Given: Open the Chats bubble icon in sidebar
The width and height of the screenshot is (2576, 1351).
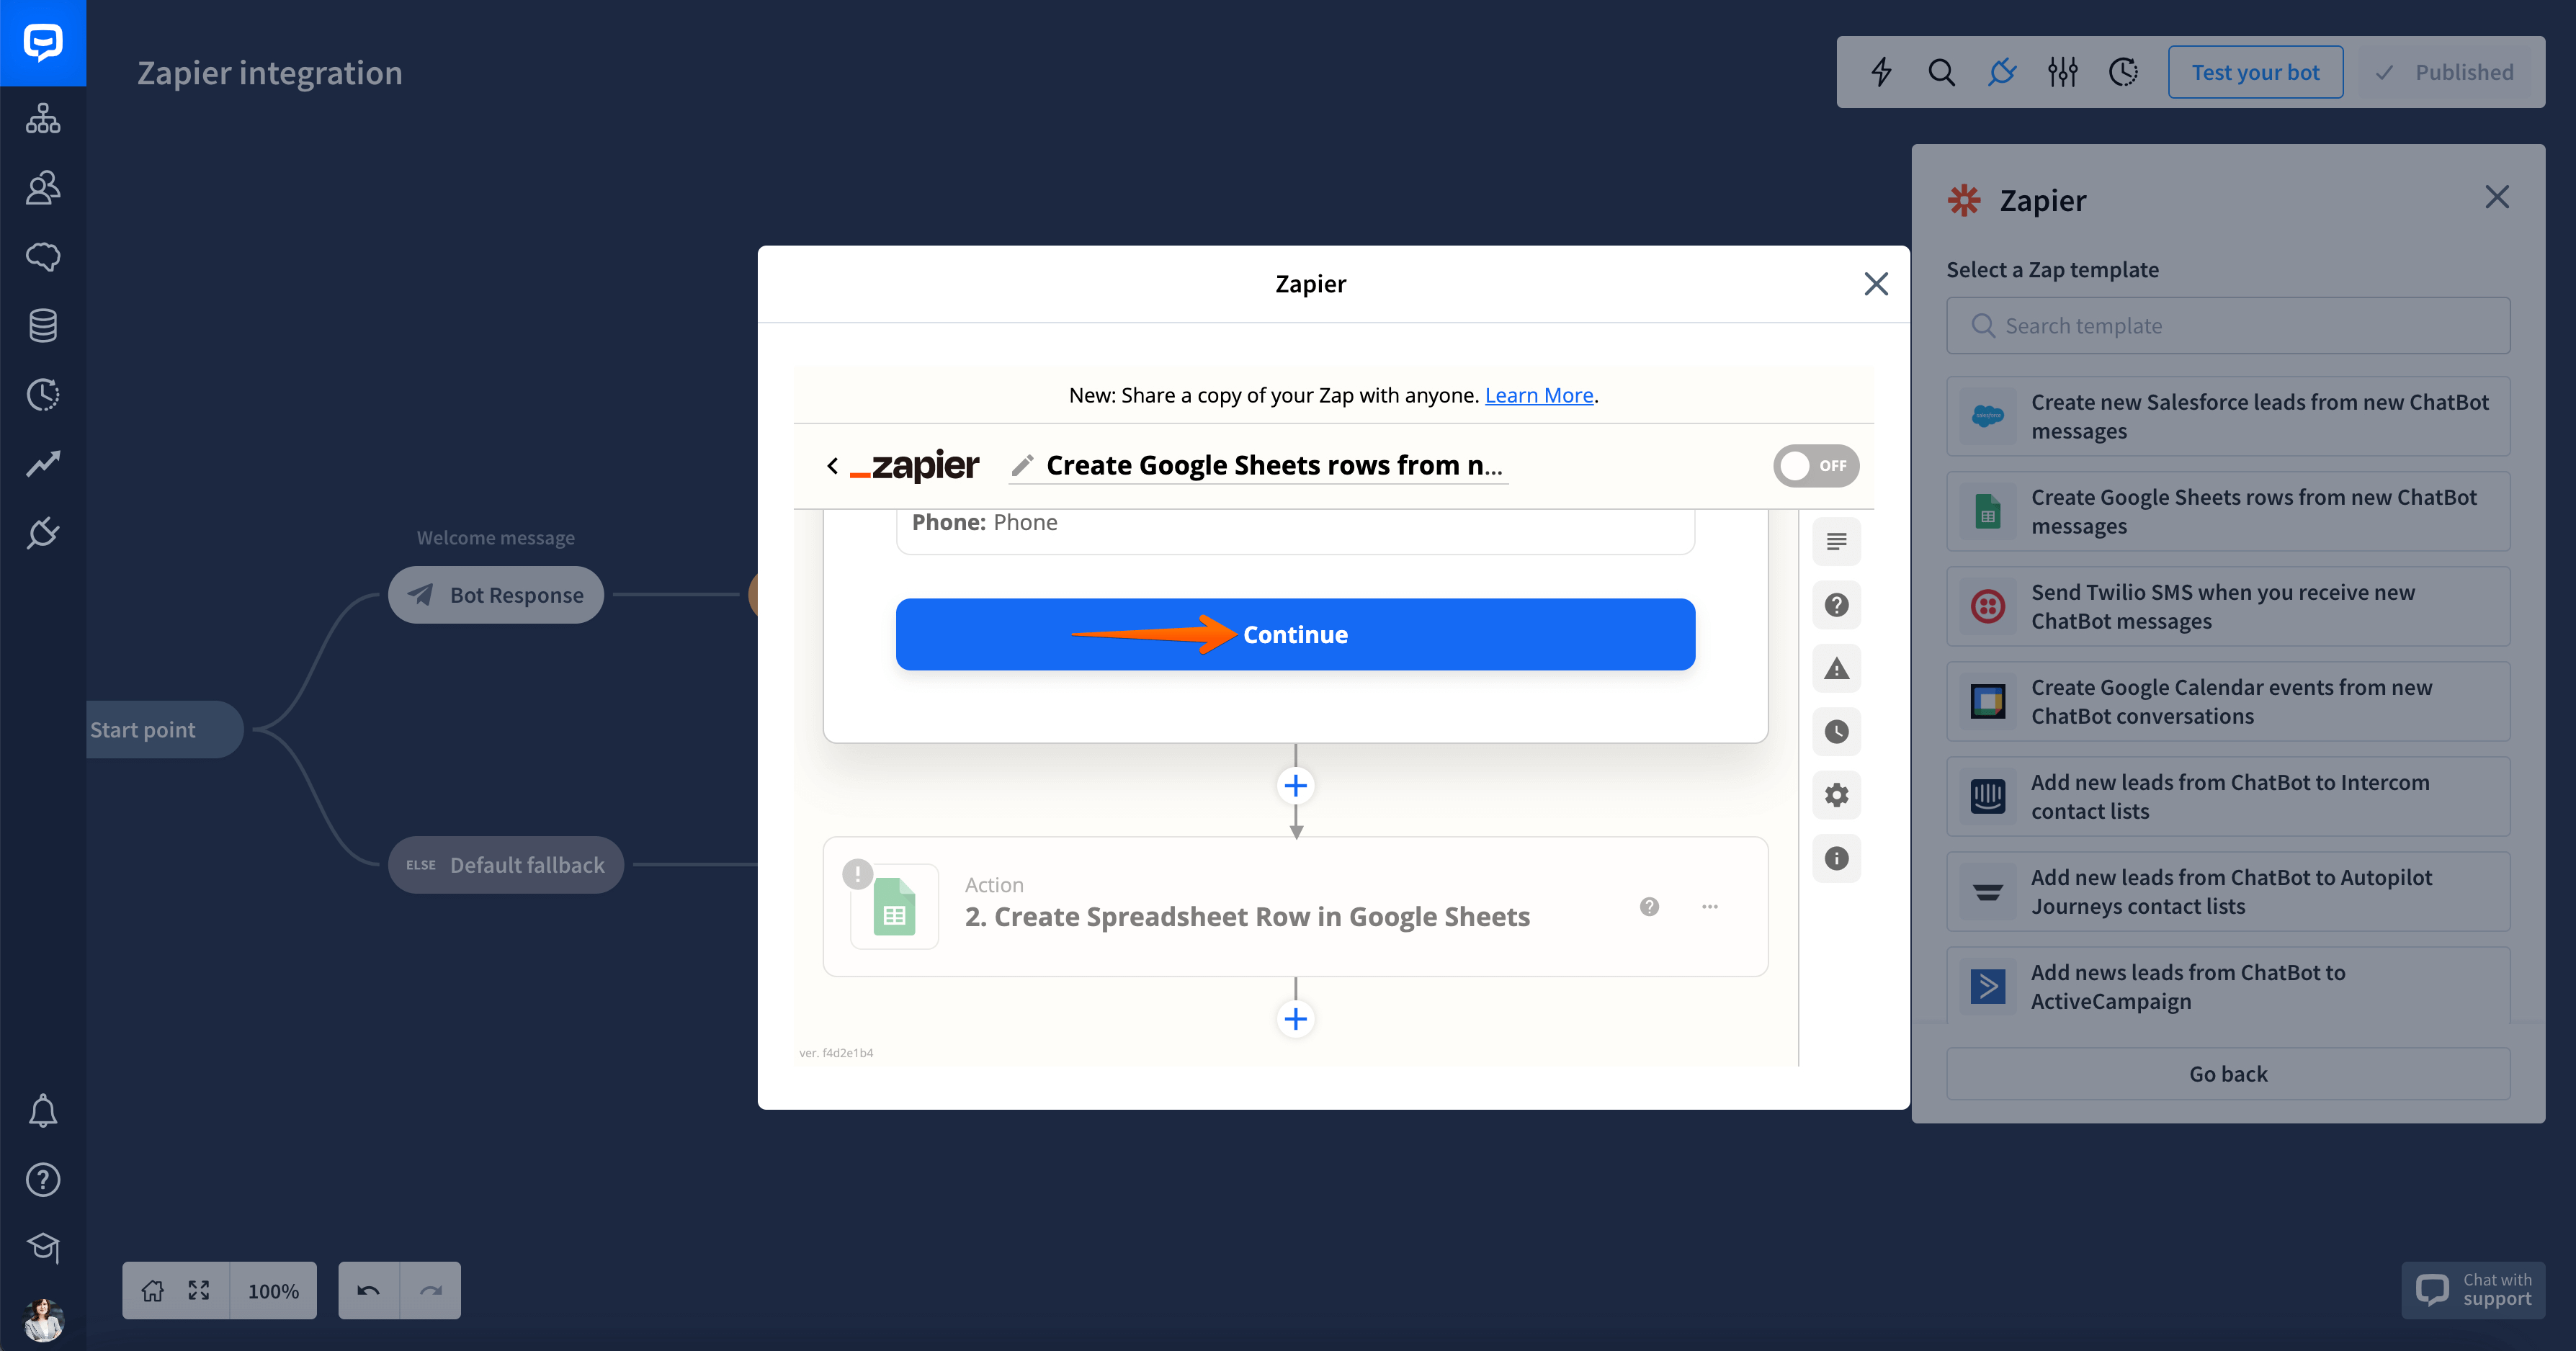Looking at the screenshot, I should [x=43, y=256].
